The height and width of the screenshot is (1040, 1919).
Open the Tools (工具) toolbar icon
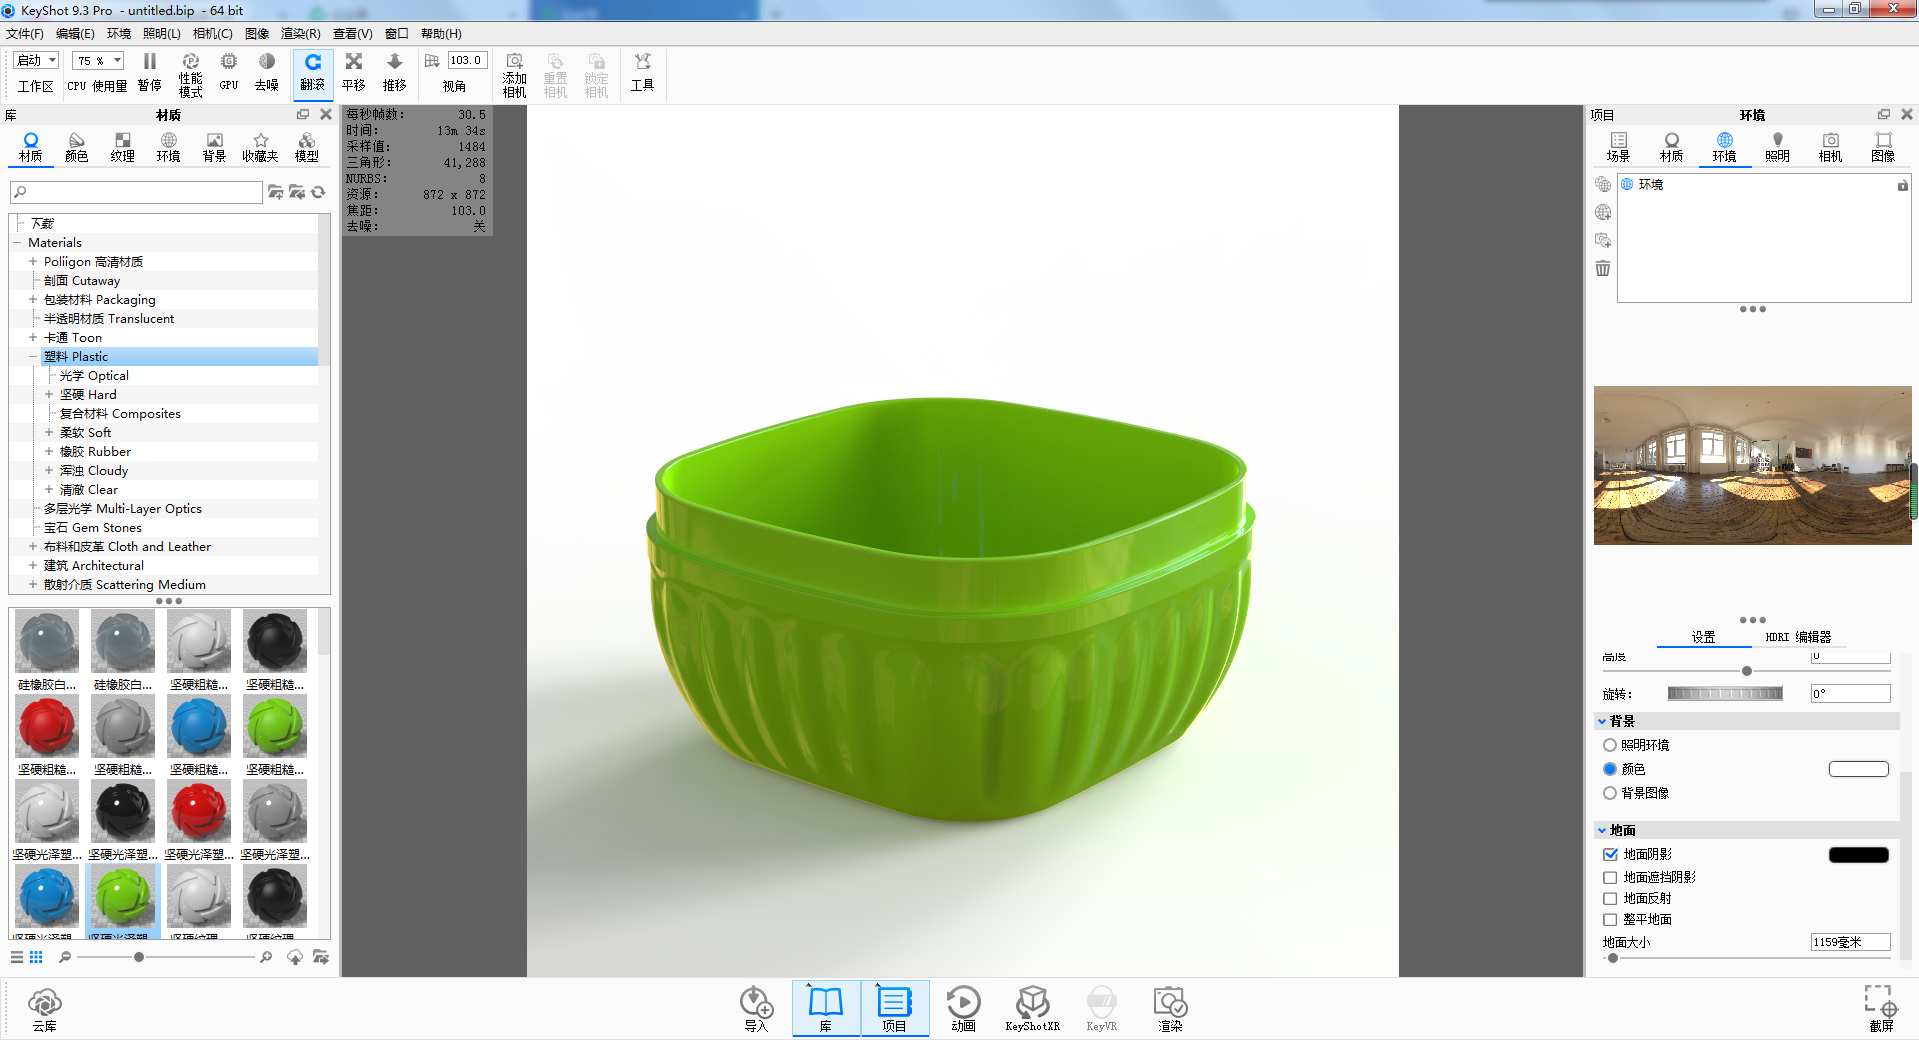point(642,74)
